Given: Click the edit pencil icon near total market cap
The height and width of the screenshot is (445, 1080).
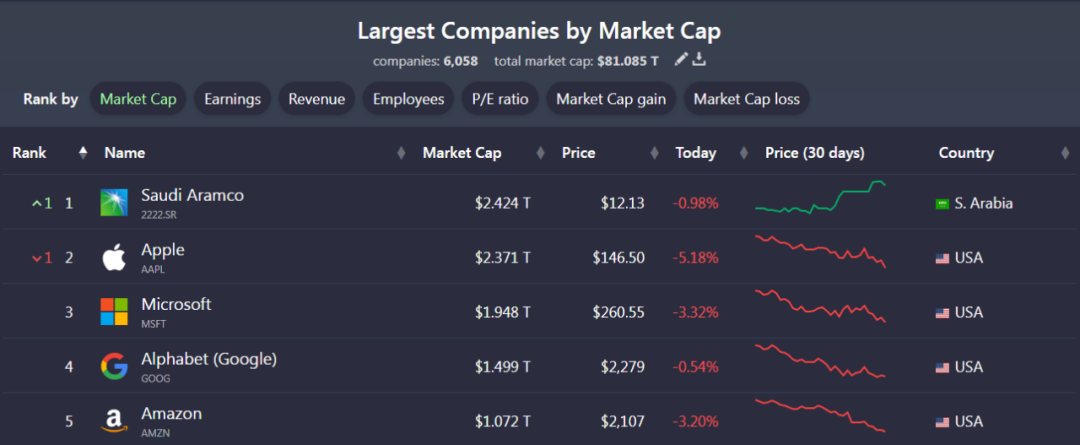Looking at the screenshot, I should coord(682,60).
